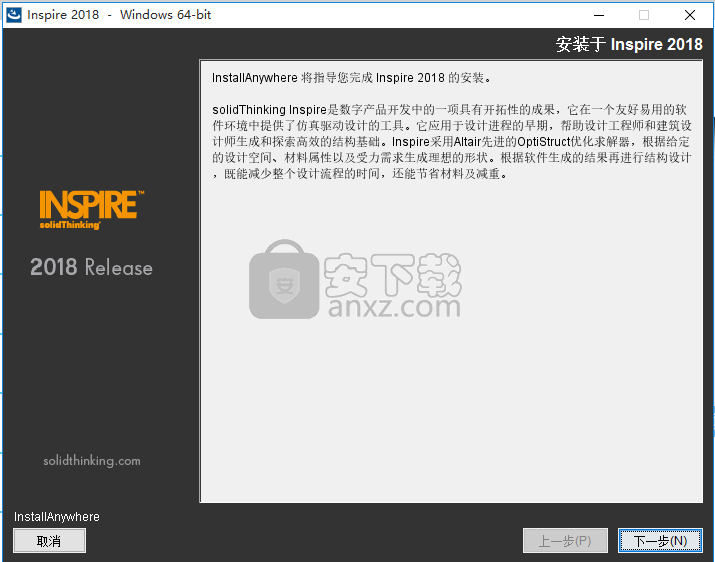Click the anxz.com watermark text
The width and height of the screenshot is (715, 562).
pos(393,307)
